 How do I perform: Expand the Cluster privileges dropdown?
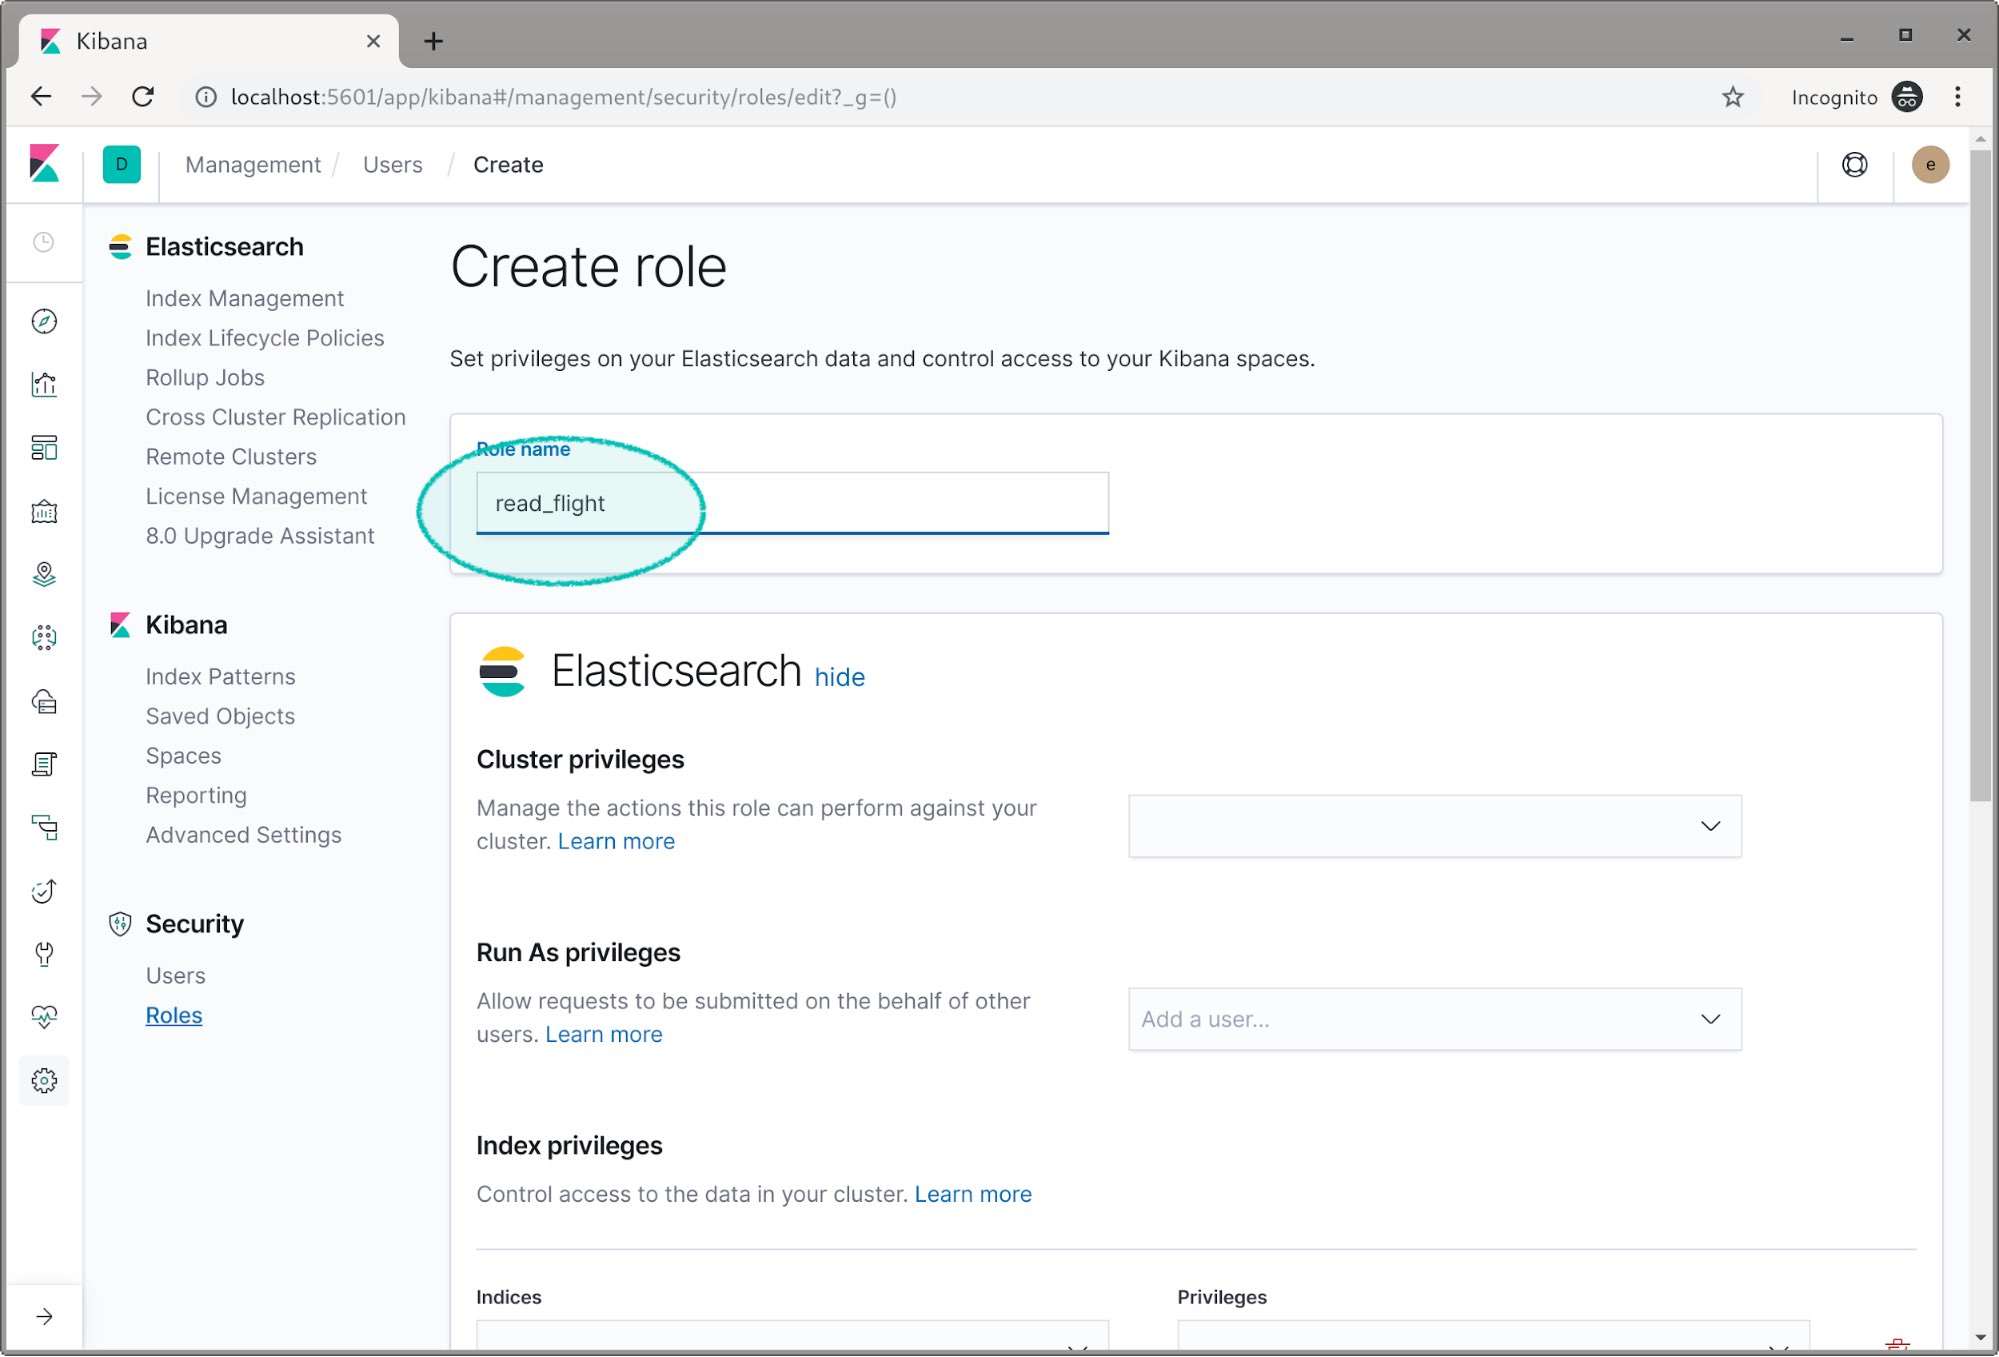1434,824
